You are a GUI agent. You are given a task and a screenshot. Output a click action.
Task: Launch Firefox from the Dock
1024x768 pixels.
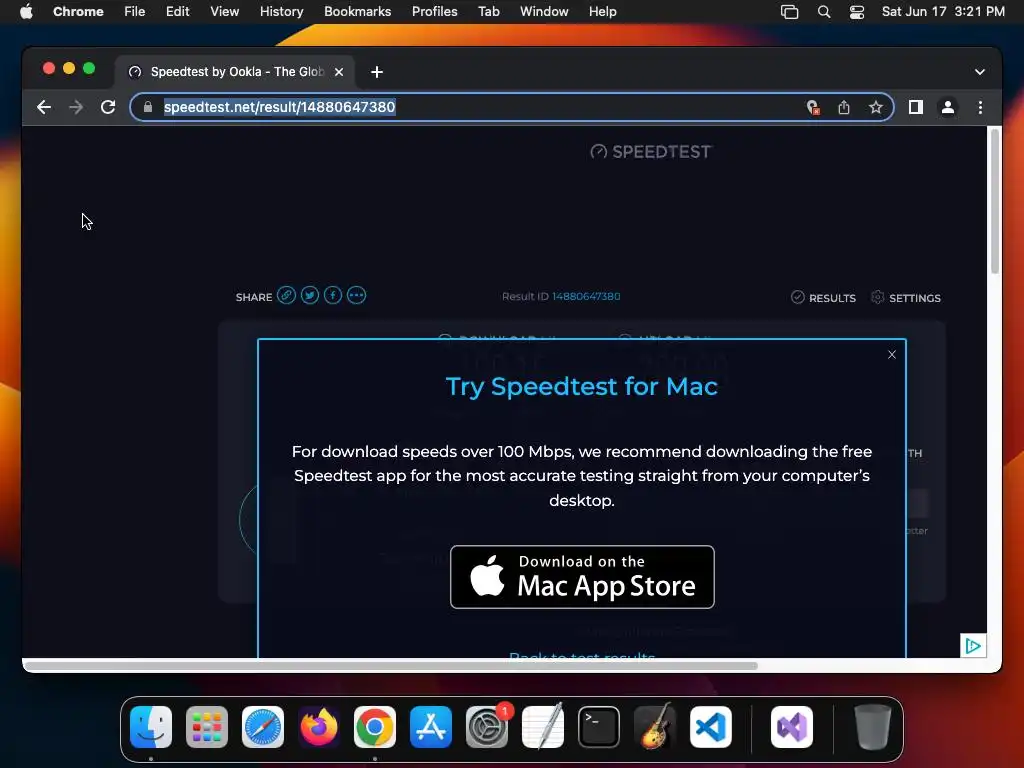click(319, 727)
